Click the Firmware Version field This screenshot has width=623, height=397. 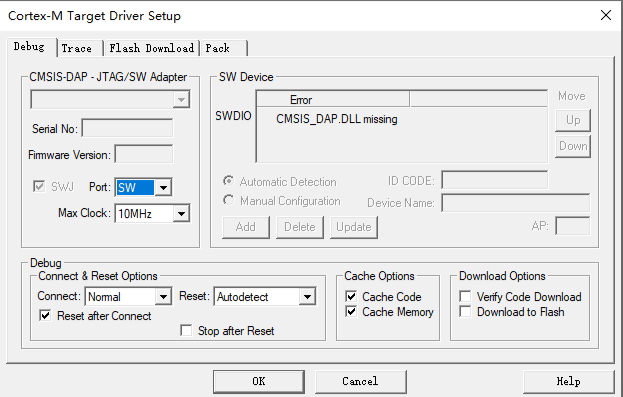pos(144,154)
